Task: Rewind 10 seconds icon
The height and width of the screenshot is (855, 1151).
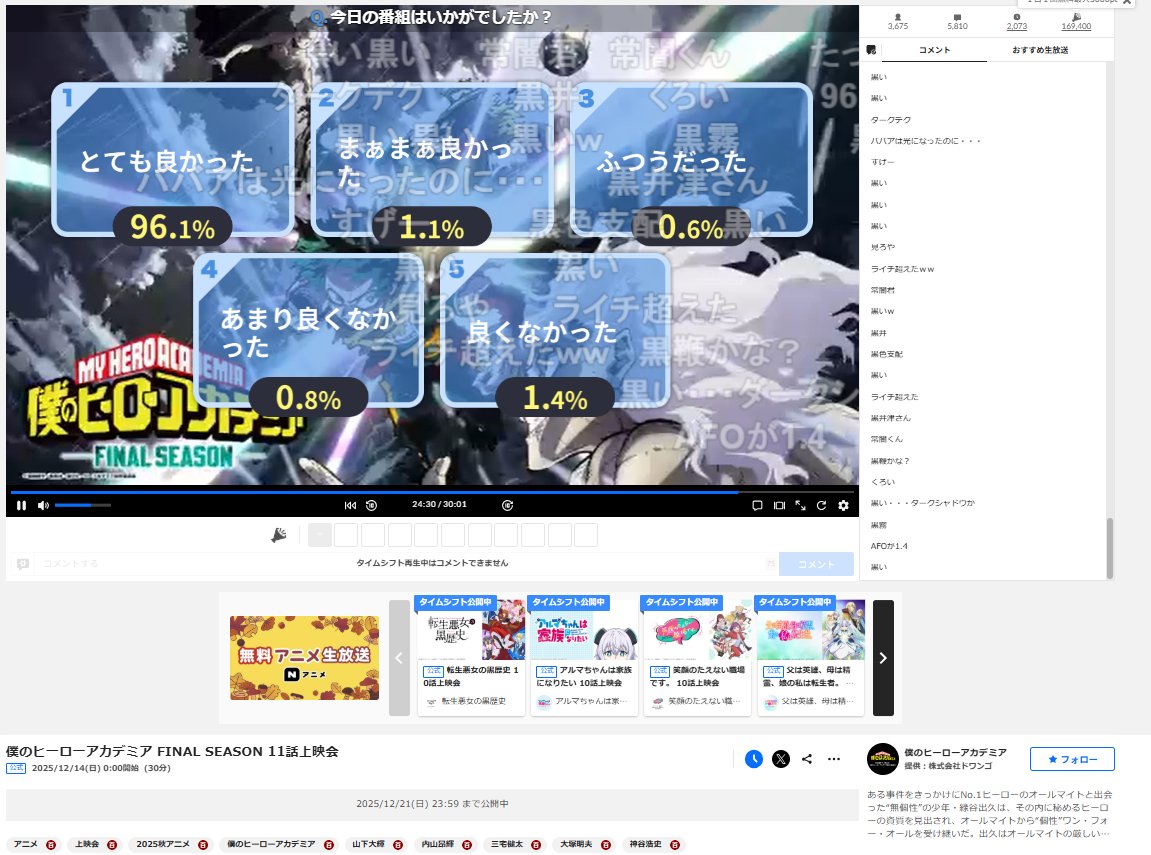Action: 371,505
